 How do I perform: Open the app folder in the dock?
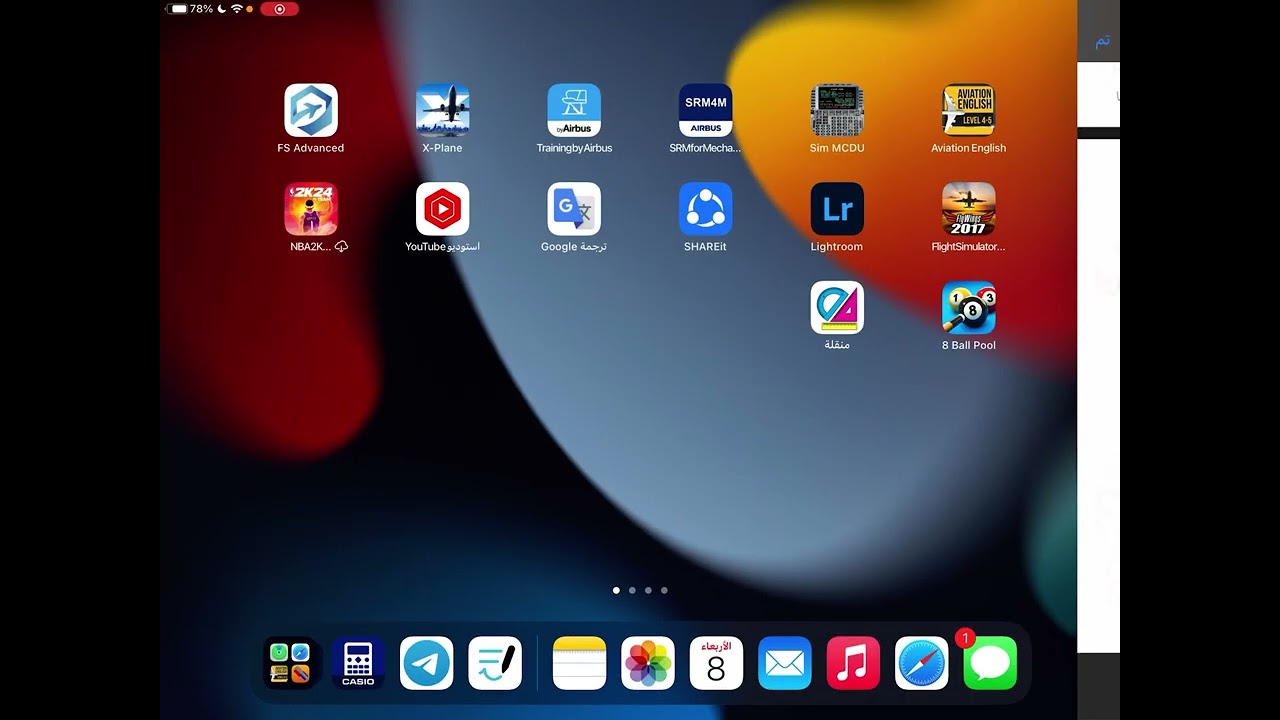pyautogui.click(x=290, y=663)
